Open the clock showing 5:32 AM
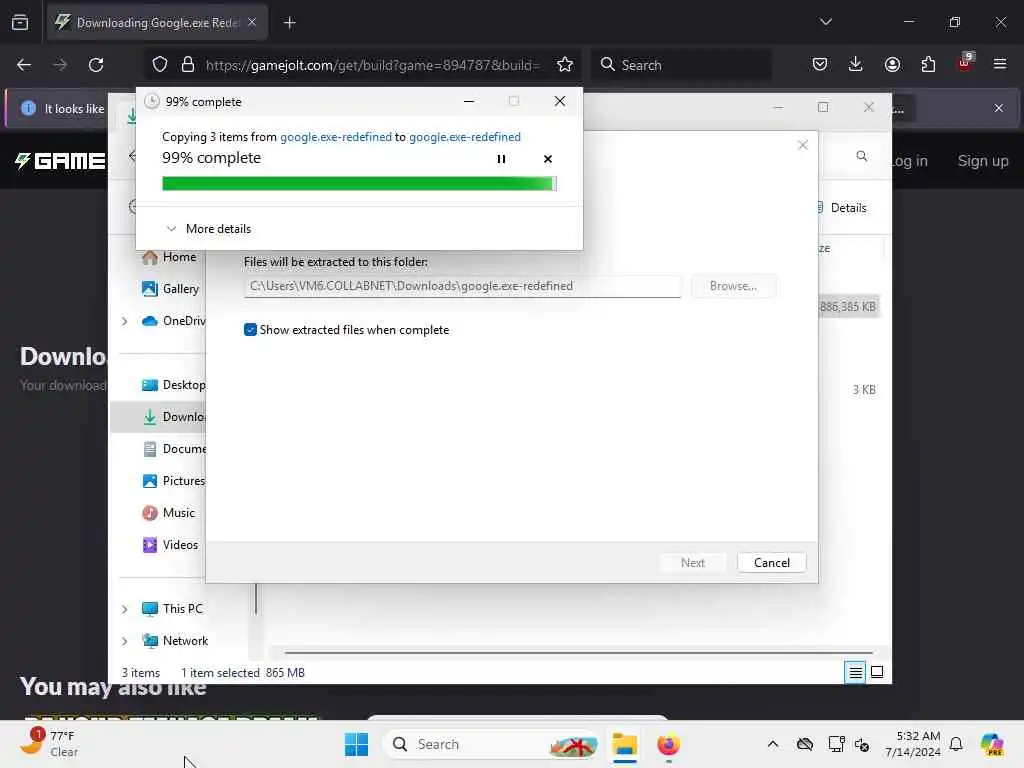1024x768 pixels. [x=913, y=744]
